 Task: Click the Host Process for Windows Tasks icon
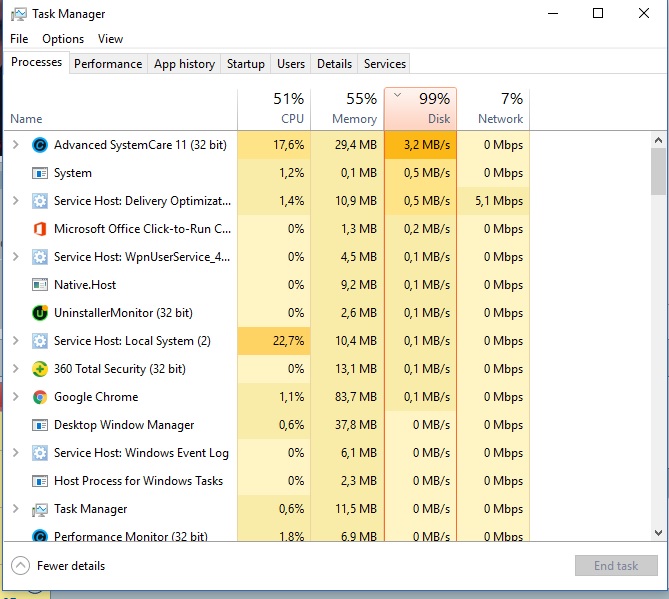coord(40,481)
